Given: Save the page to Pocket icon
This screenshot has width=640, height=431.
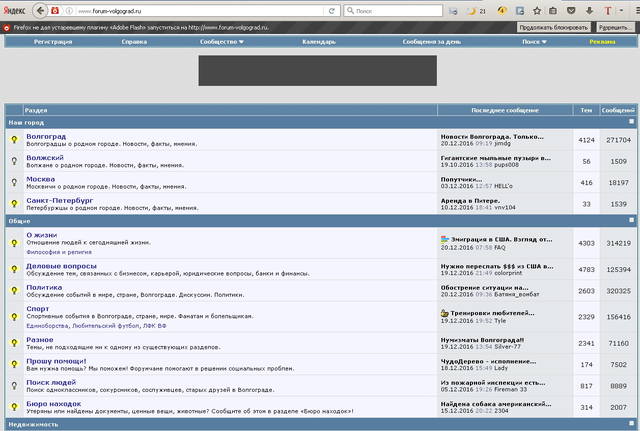Looking at the screenshot, I should [x=571, y=11].
